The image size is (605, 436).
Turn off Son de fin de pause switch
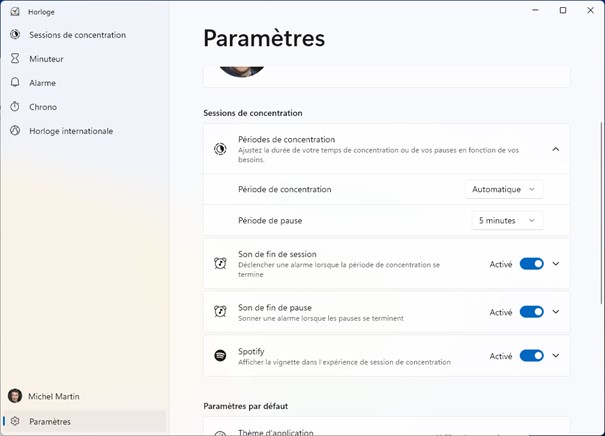coord(531,312)
